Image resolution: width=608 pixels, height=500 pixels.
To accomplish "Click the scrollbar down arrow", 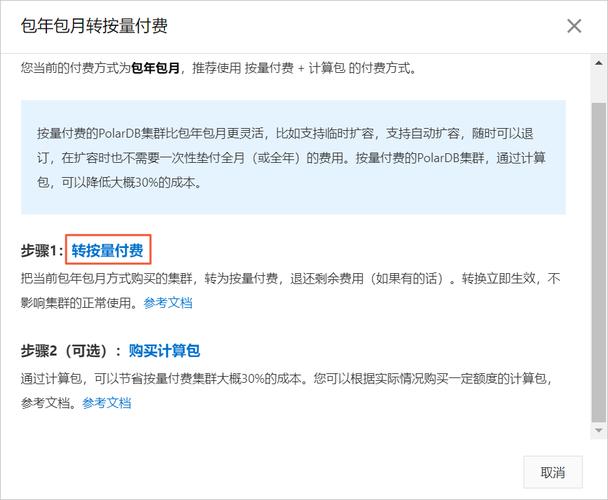I will point(599,430).
